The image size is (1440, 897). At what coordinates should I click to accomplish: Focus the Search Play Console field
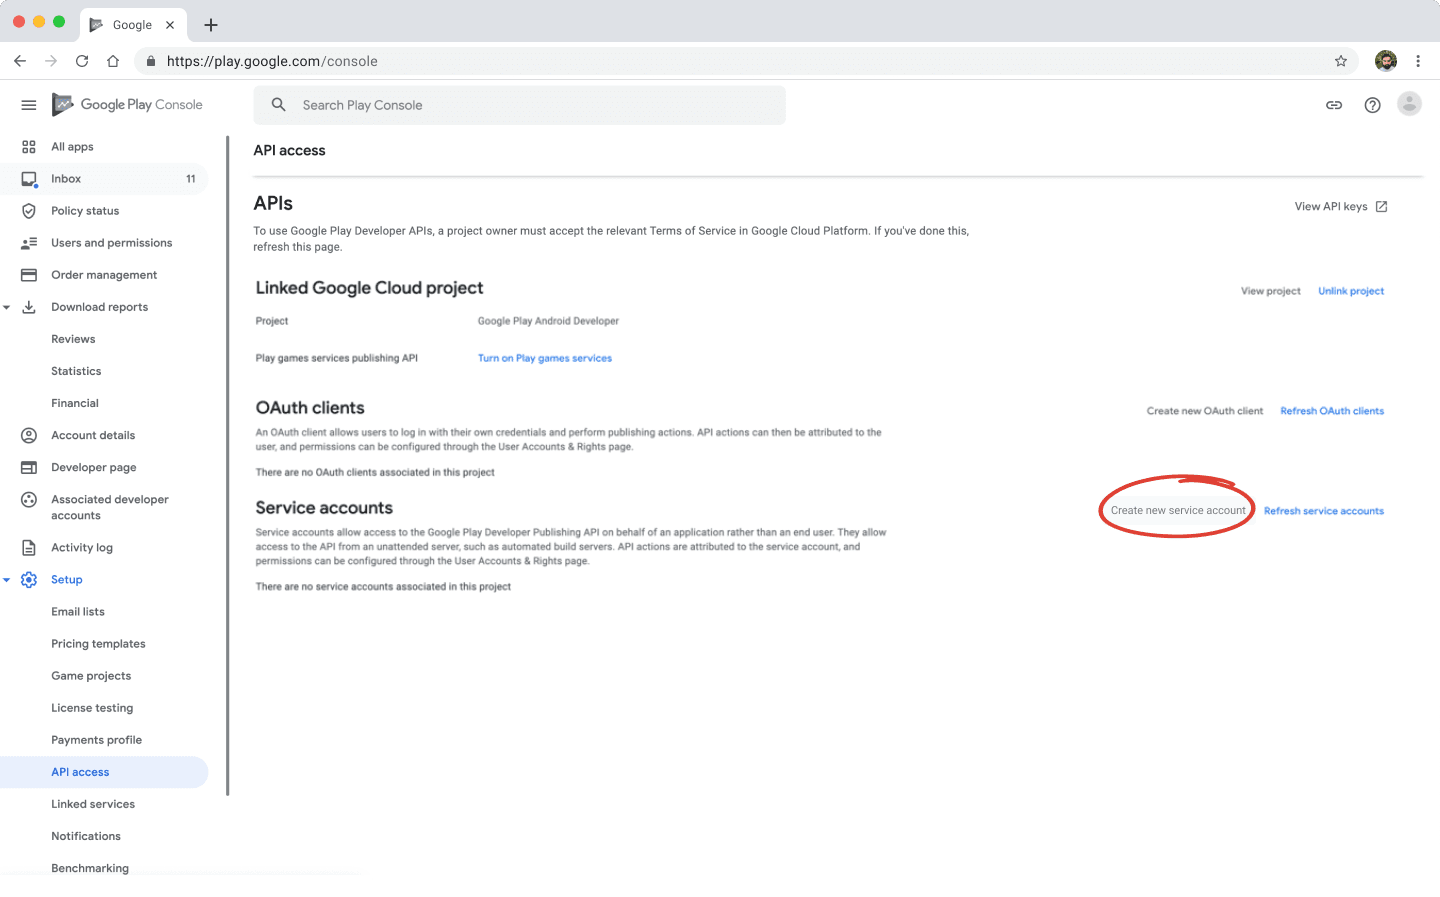(x=519, y=105)
